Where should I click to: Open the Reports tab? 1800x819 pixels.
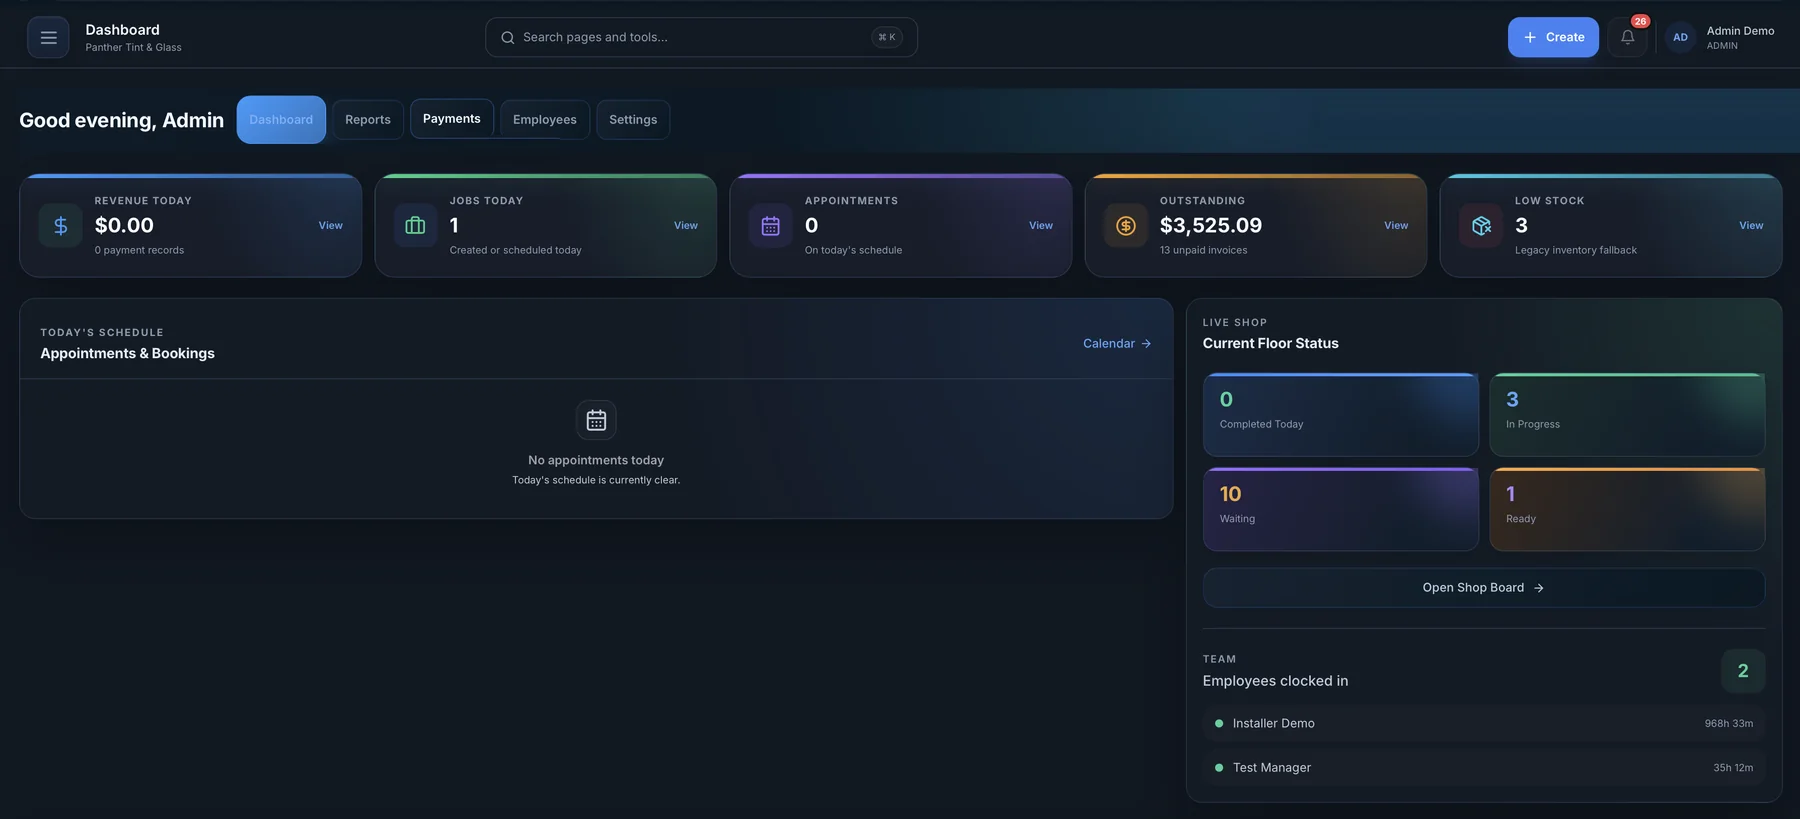pyautogui.click(x=368, y=120)
